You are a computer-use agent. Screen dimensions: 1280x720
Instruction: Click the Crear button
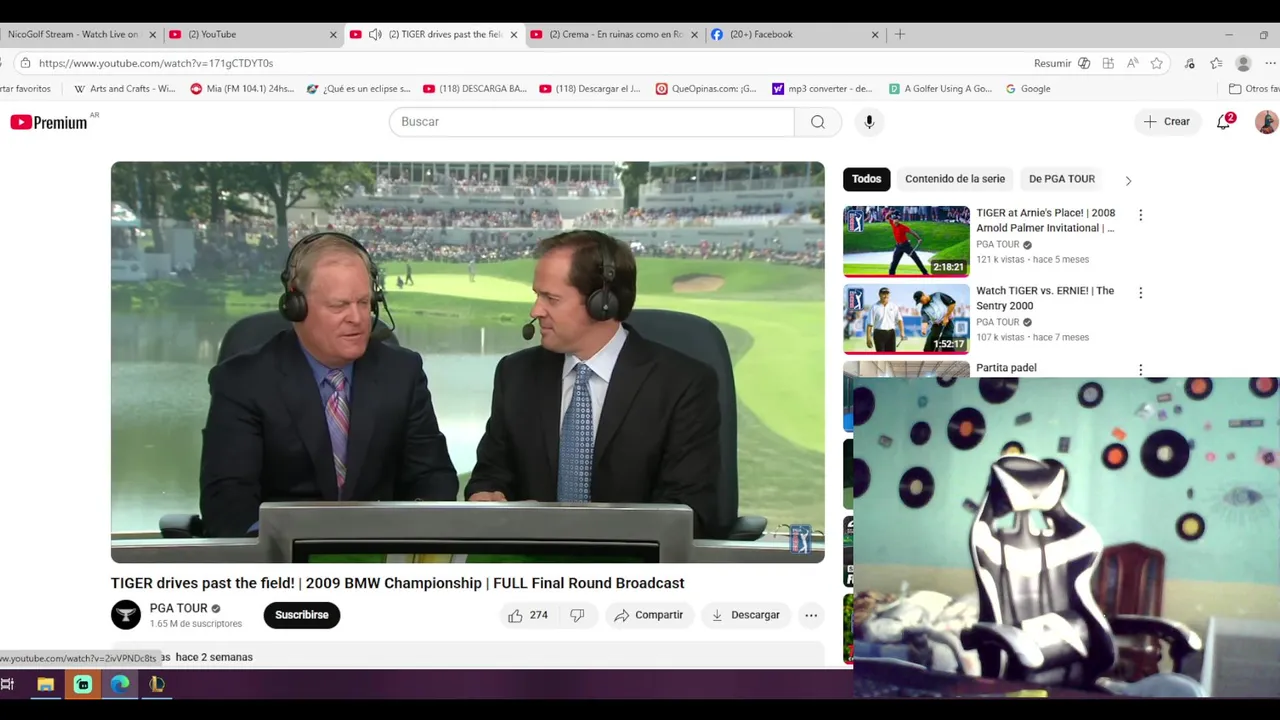(x=1167, y=122)
